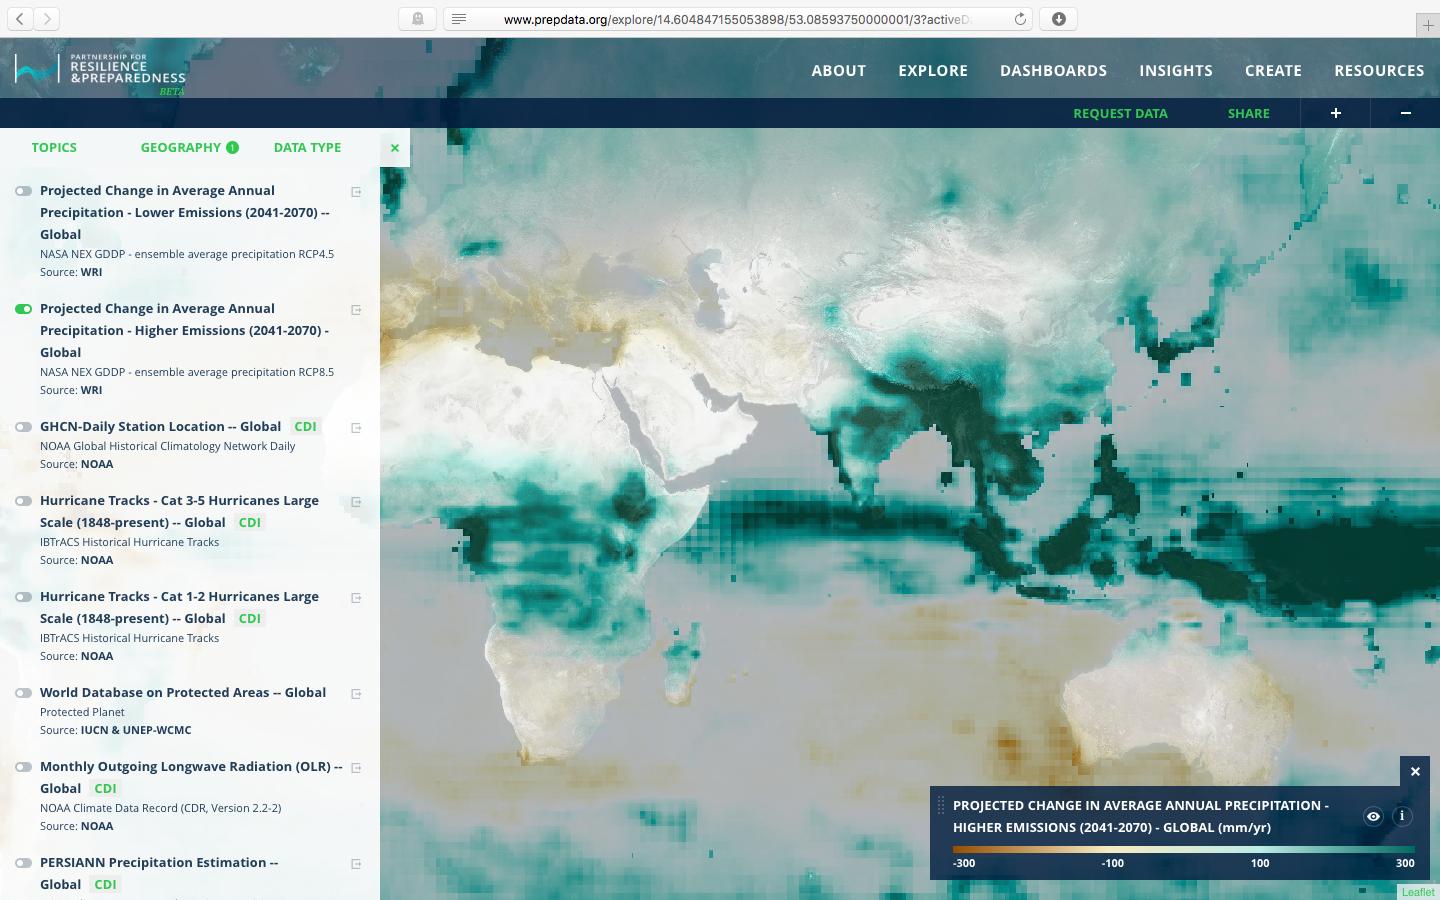The image size is (1440, 900).
Task: Open a new browser tab with plus
Action: [x=1428, y=26]
